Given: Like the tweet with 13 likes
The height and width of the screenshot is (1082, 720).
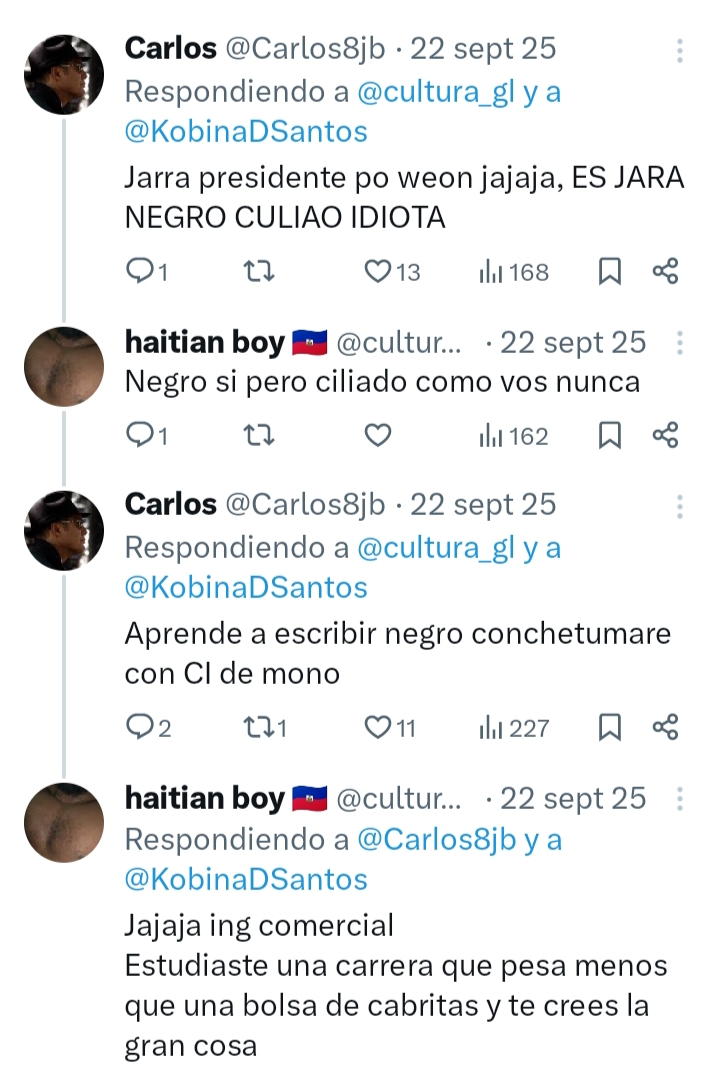Looking at the screenshot, I should (x=377, y=271).
